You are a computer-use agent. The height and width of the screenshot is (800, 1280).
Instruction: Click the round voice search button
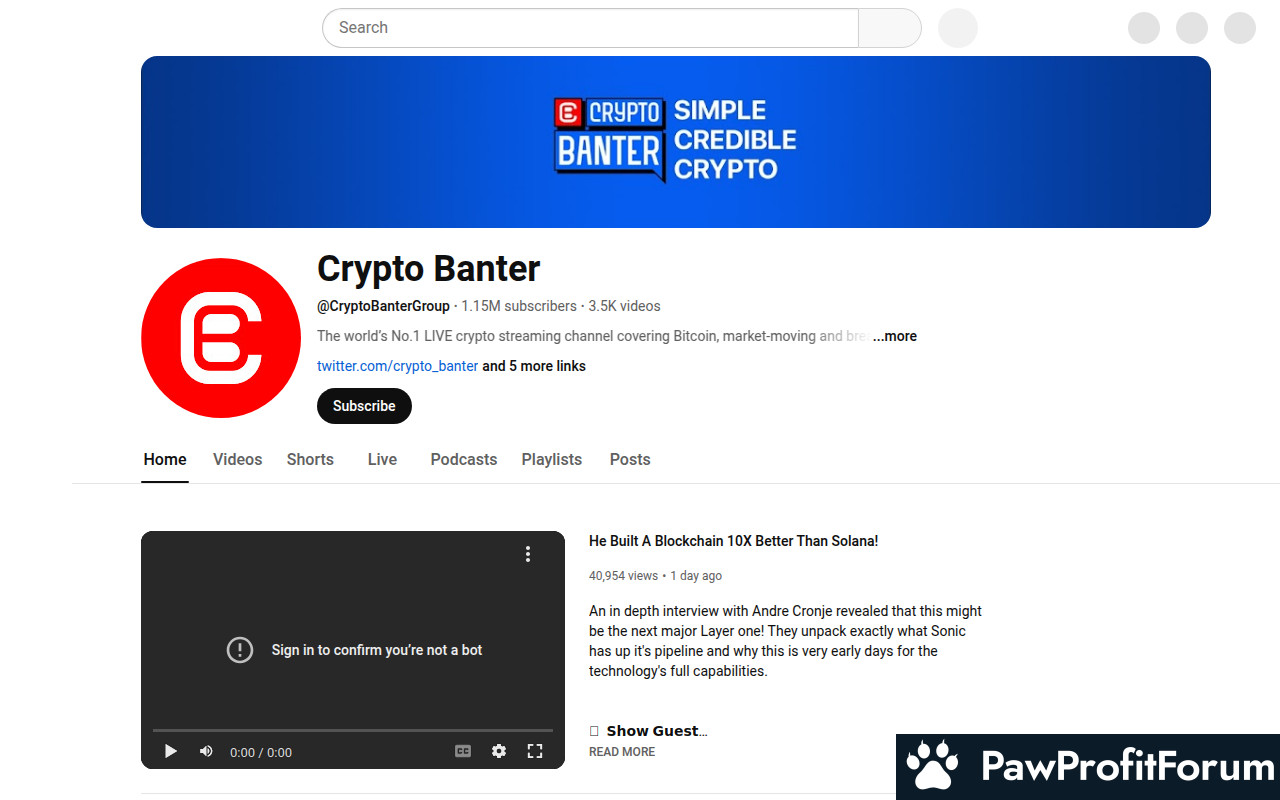(958, 28)
